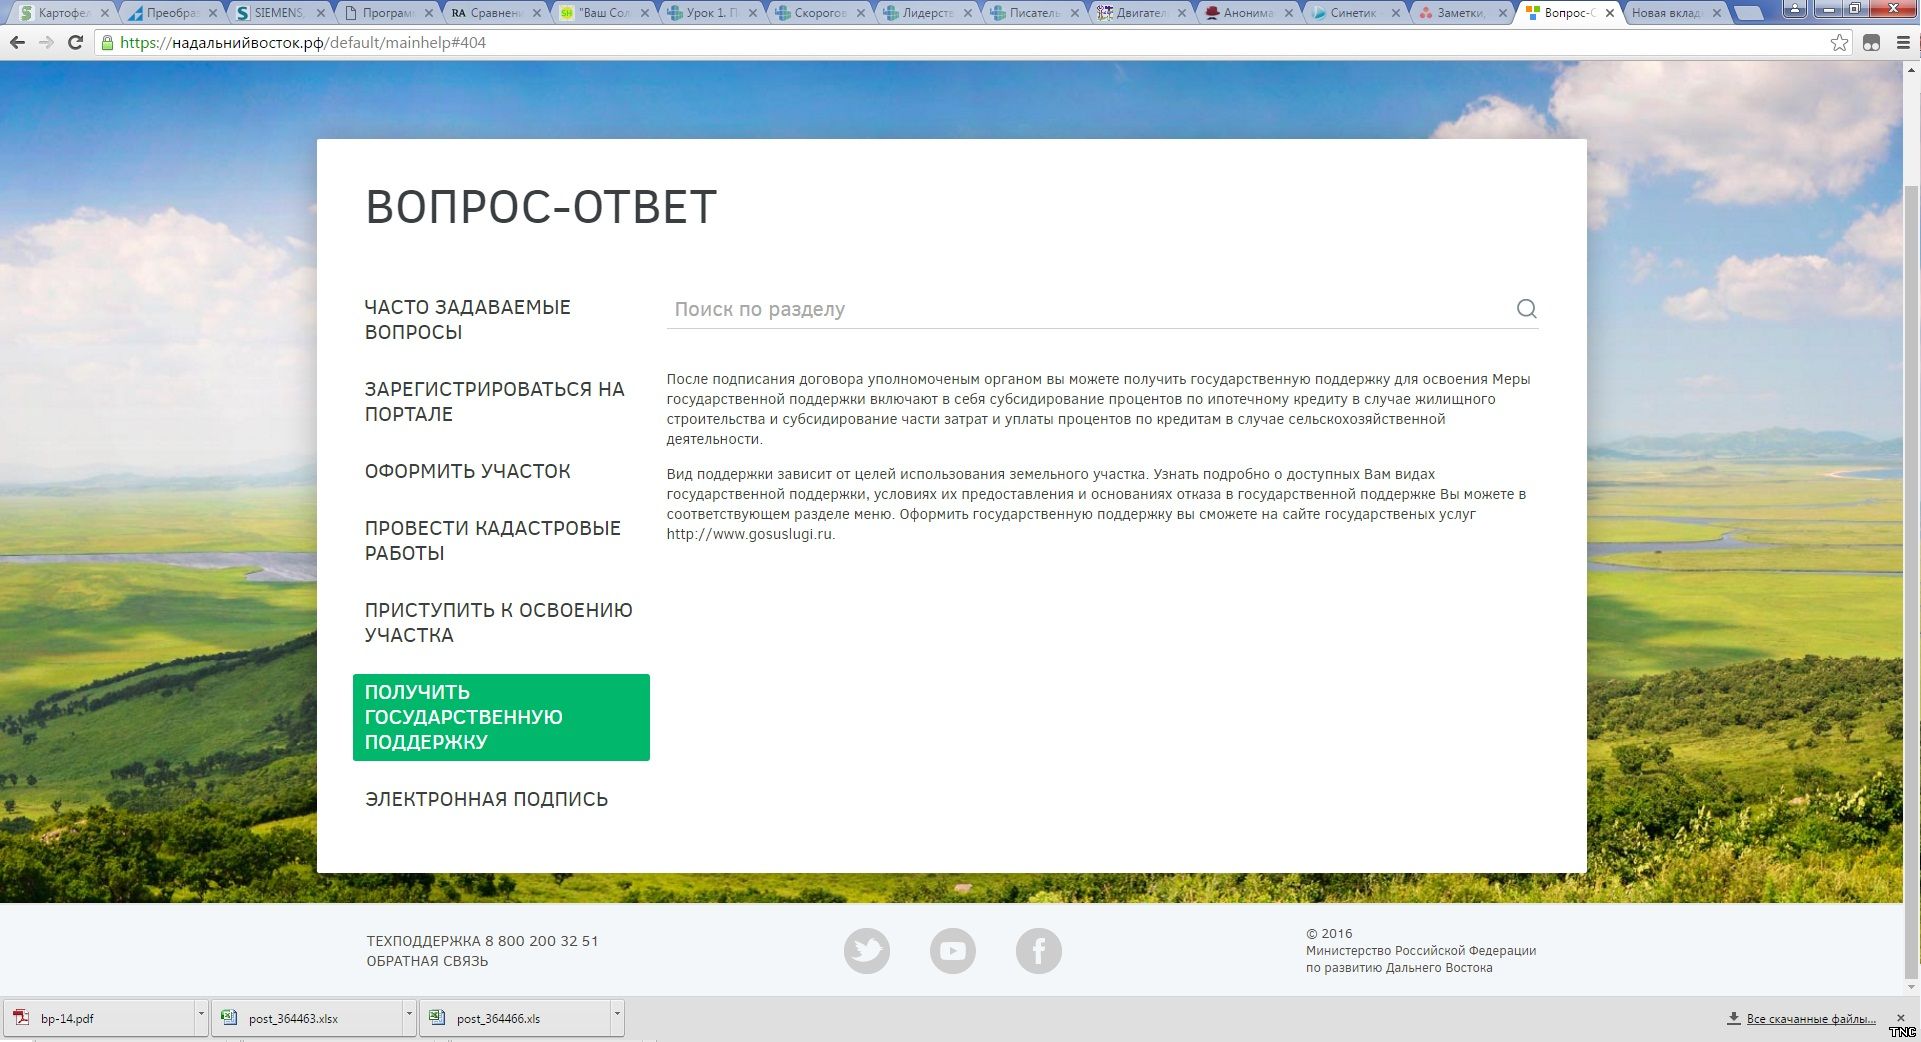1921x1042 pixels.
Task: Open the YouTube icon in footer
Action: (953, 950)
